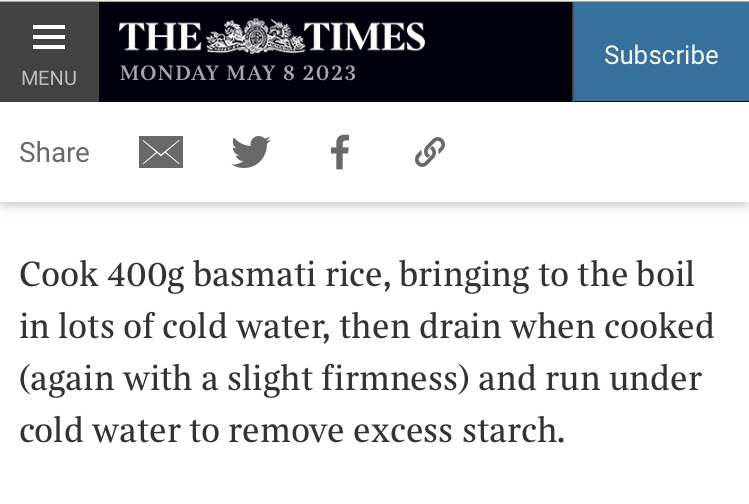
Task: Click the MENU label under the hamburger
Action: (49, 78)
